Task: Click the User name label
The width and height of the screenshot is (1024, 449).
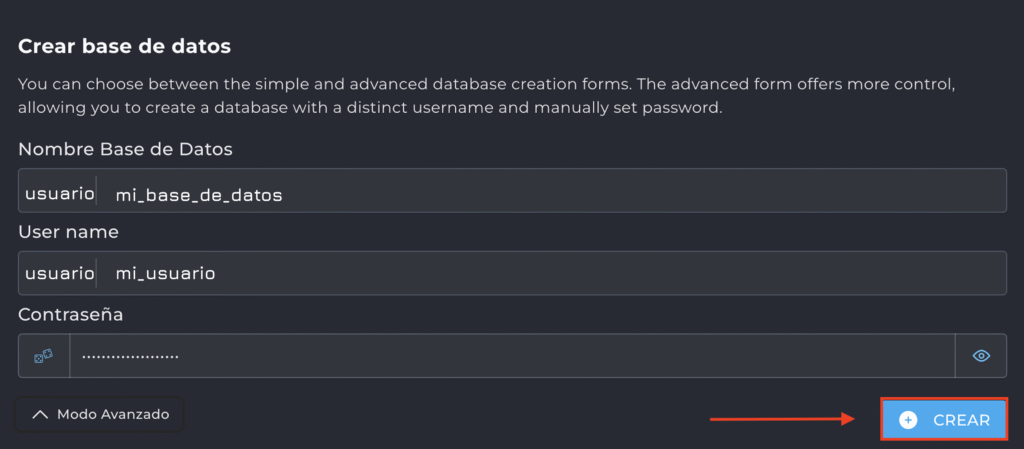Action: (68, 231)
